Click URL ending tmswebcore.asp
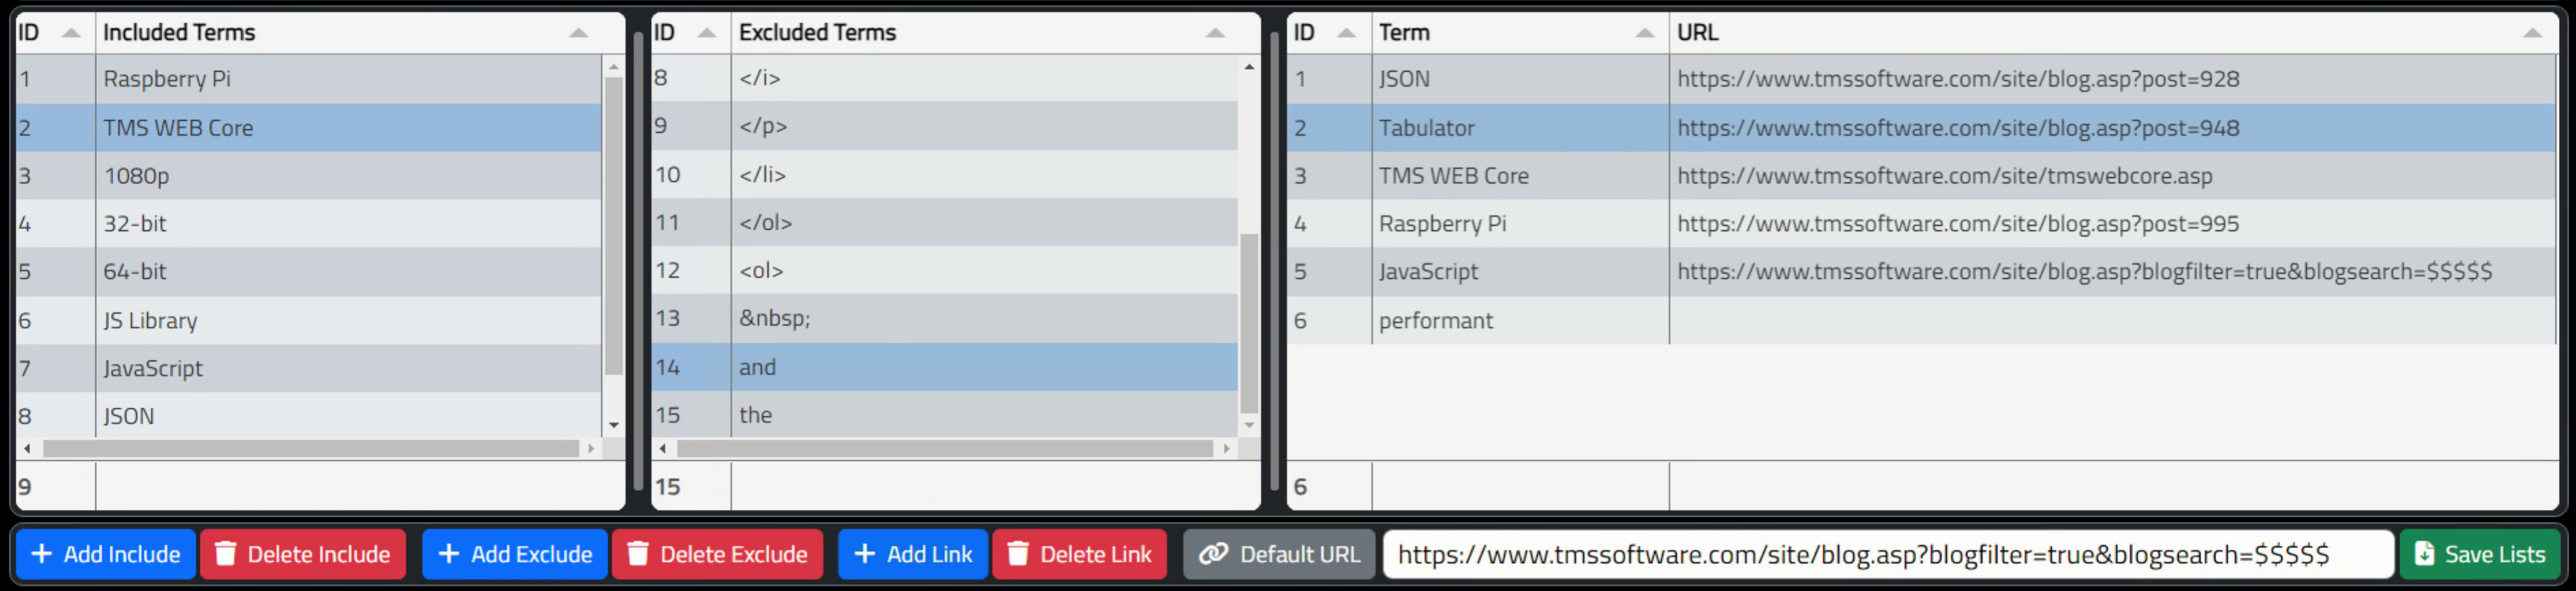Screen dimensions: 2576x591 coord(1944,176)
